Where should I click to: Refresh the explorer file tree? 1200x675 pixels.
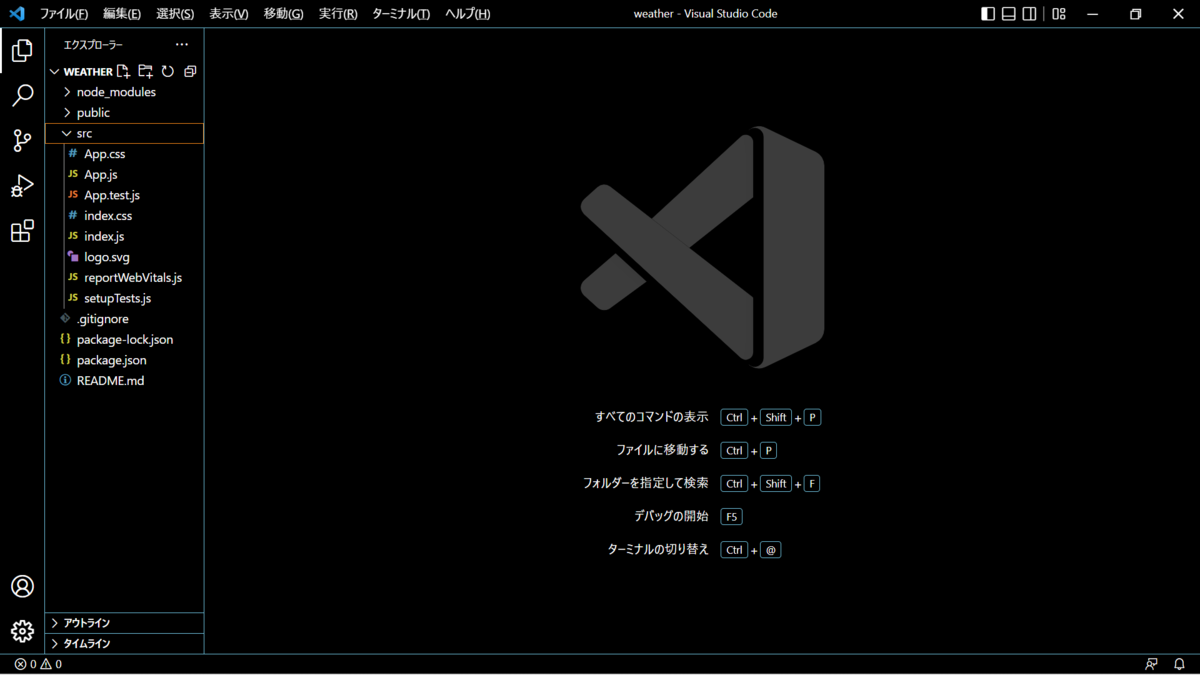pyautogui.click(x=168, y=71)
